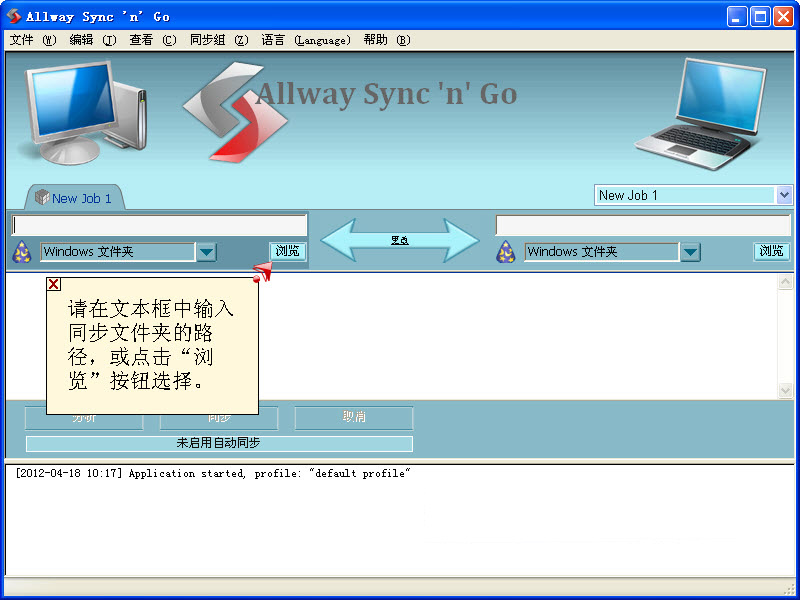Click the 未启用自动同步 auto-sync bar
The height and width of the screenshot is (600, 800).
pos(219,443)
